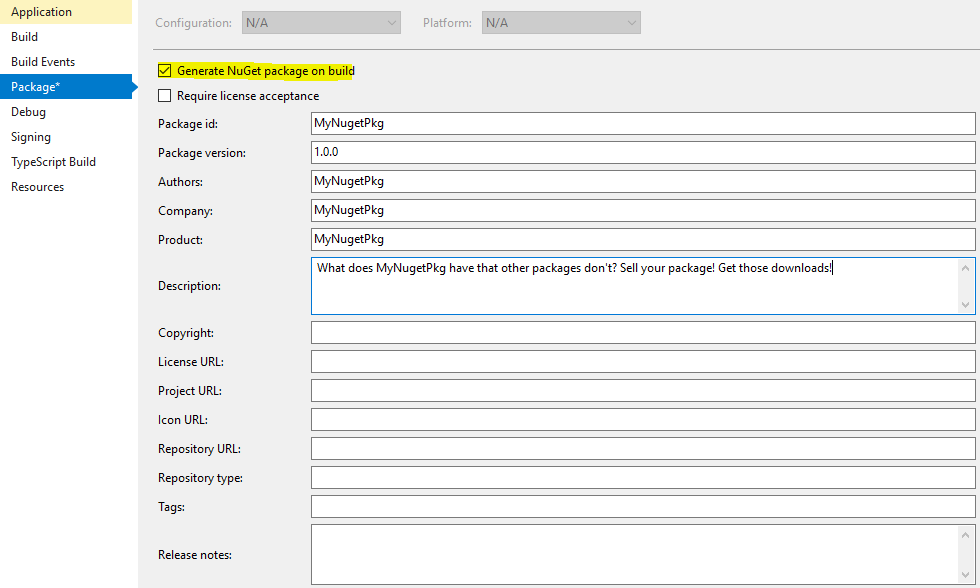
Task: Enable Require license acceptance
Action: (x=165, y=95)
